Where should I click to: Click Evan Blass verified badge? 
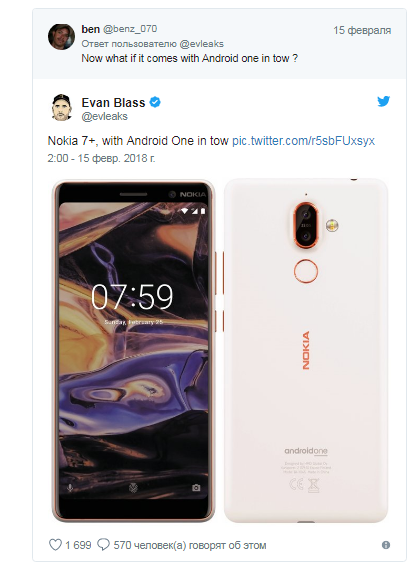tap(155, 103)
